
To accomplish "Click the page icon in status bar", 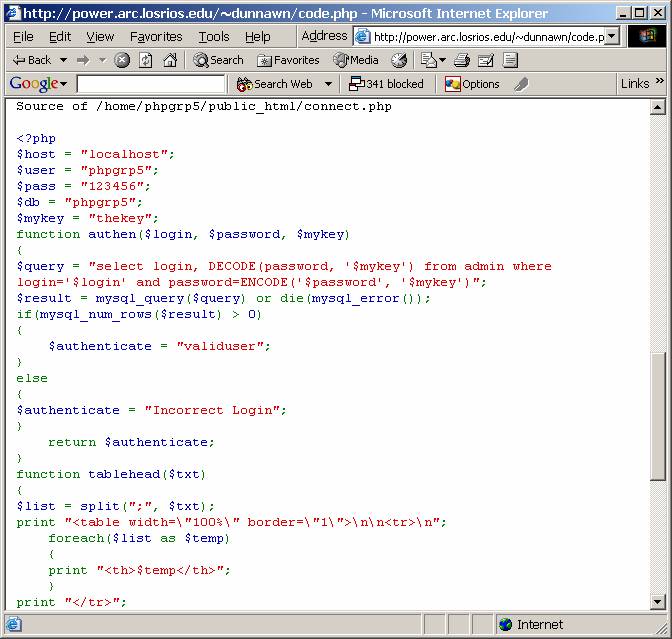I will 13,625.
